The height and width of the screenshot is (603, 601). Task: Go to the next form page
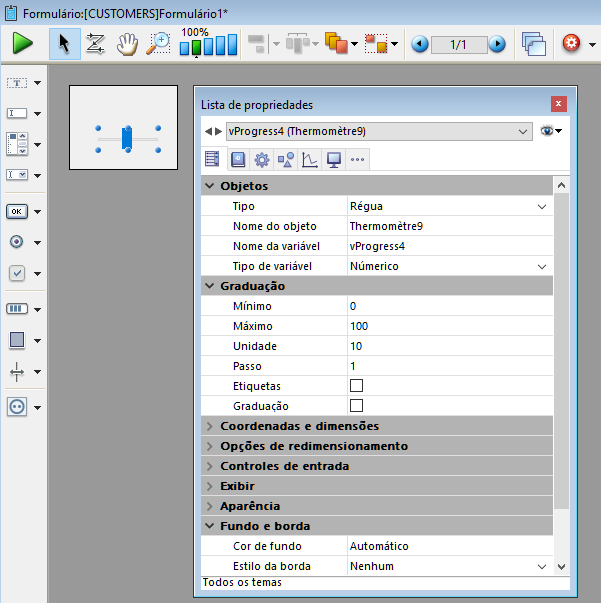pyautogui.click(x=497, y=44)
